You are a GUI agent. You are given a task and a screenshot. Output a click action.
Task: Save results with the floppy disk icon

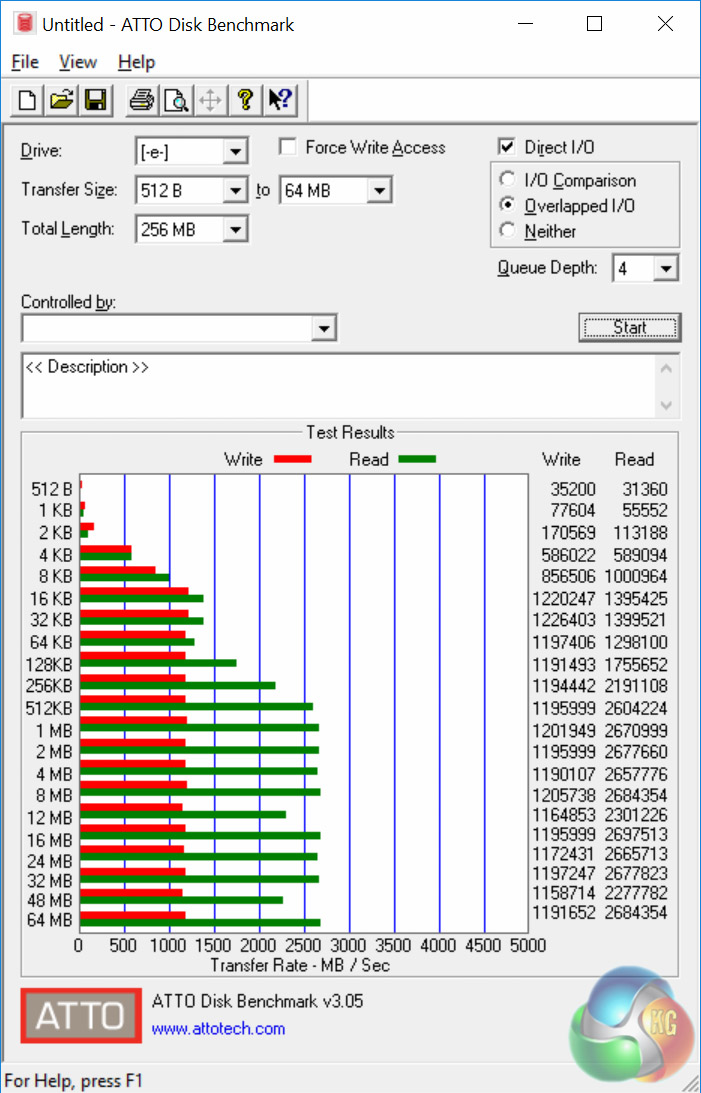(95, 100)
